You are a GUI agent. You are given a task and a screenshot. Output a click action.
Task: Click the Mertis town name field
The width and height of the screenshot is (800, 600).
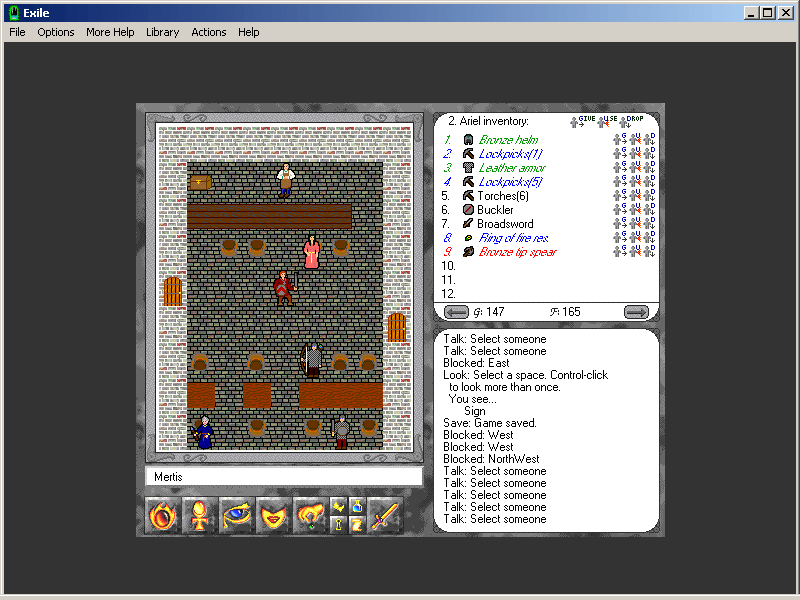[x=284, y=477]
